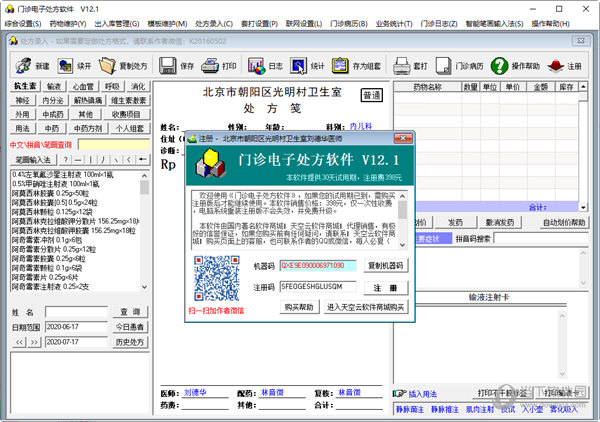The image size is (600, 422).
Task: Click the 自动划价帮助 button
Action: (564, 222)
